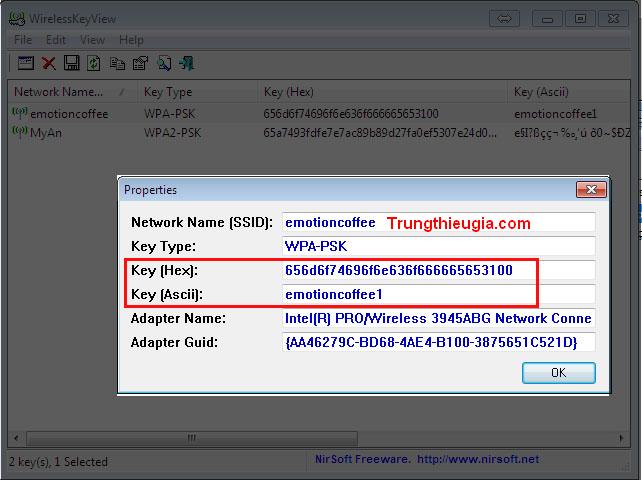642x480 pixels.
Task: Open the Edit menu
Action: [x=56, y=40]
